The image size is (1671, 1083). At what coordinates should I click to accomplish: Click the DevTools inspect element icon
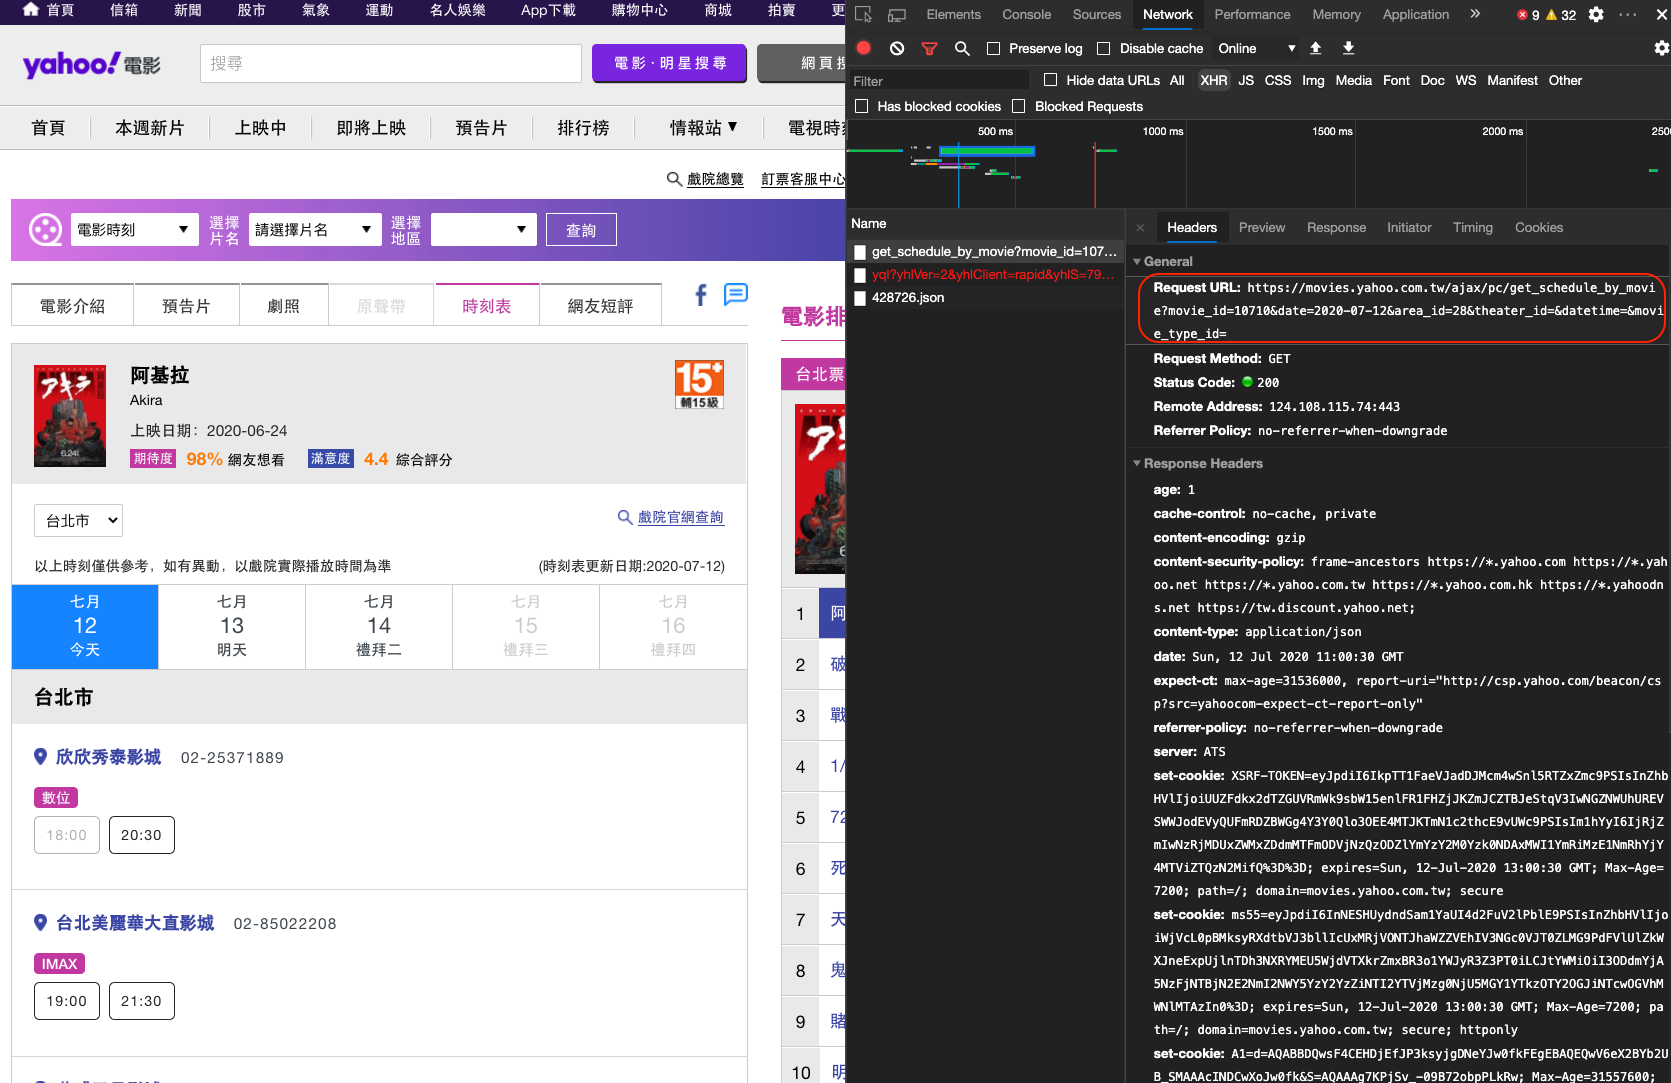pyautogui.click(x=864, y=14)
